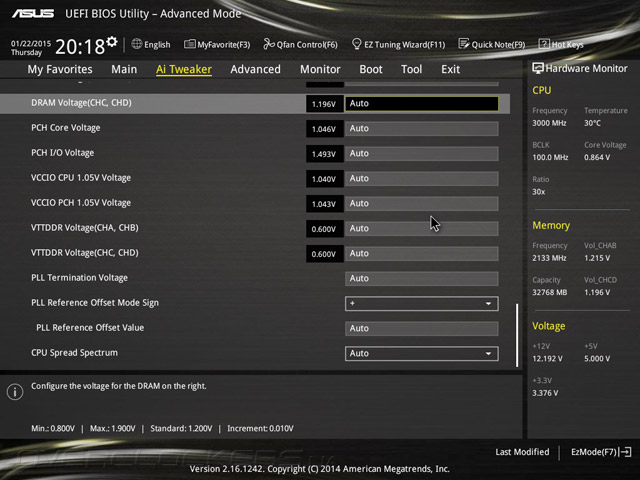Screen dimensions: 640x480
Task: Select the Ai Tweaker tab
Action: point(184,69)
